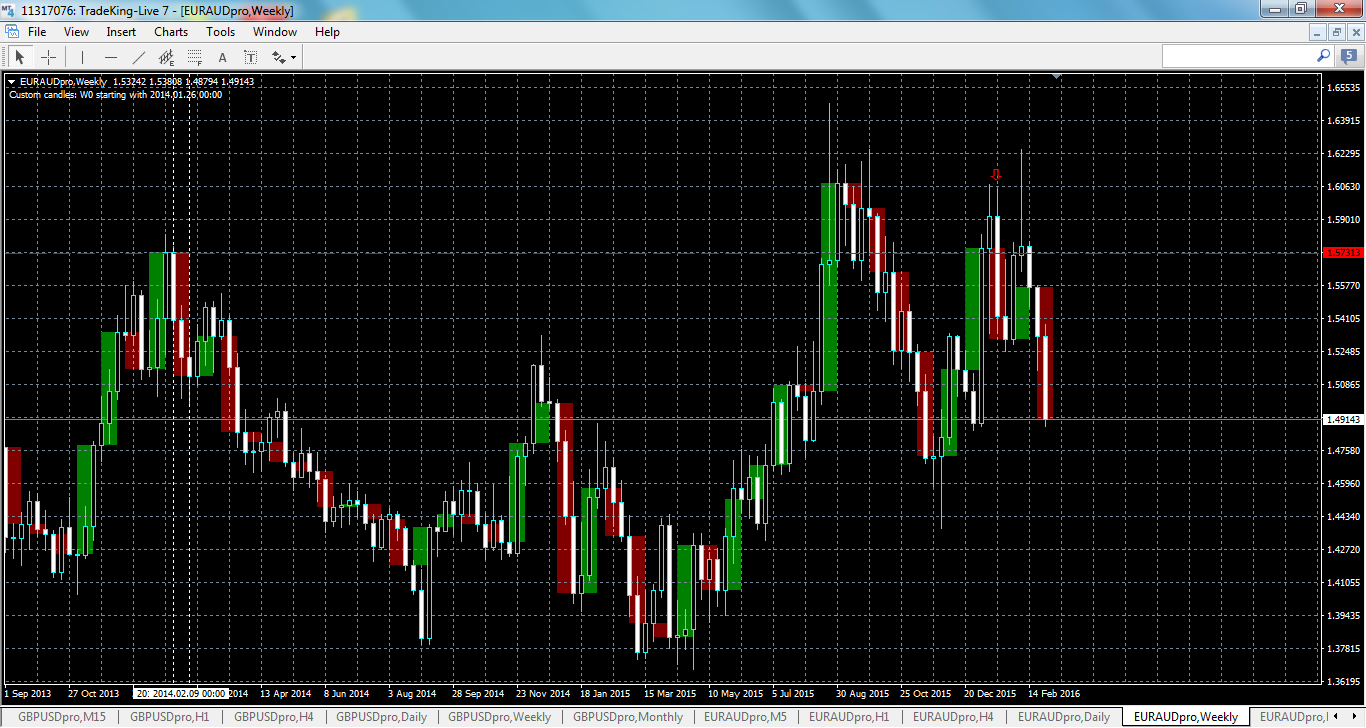Viewport: 1366px width, 728px height.
Task: Choose the Horizontal Line drawing tool
Action: click(x=110, y=57)
